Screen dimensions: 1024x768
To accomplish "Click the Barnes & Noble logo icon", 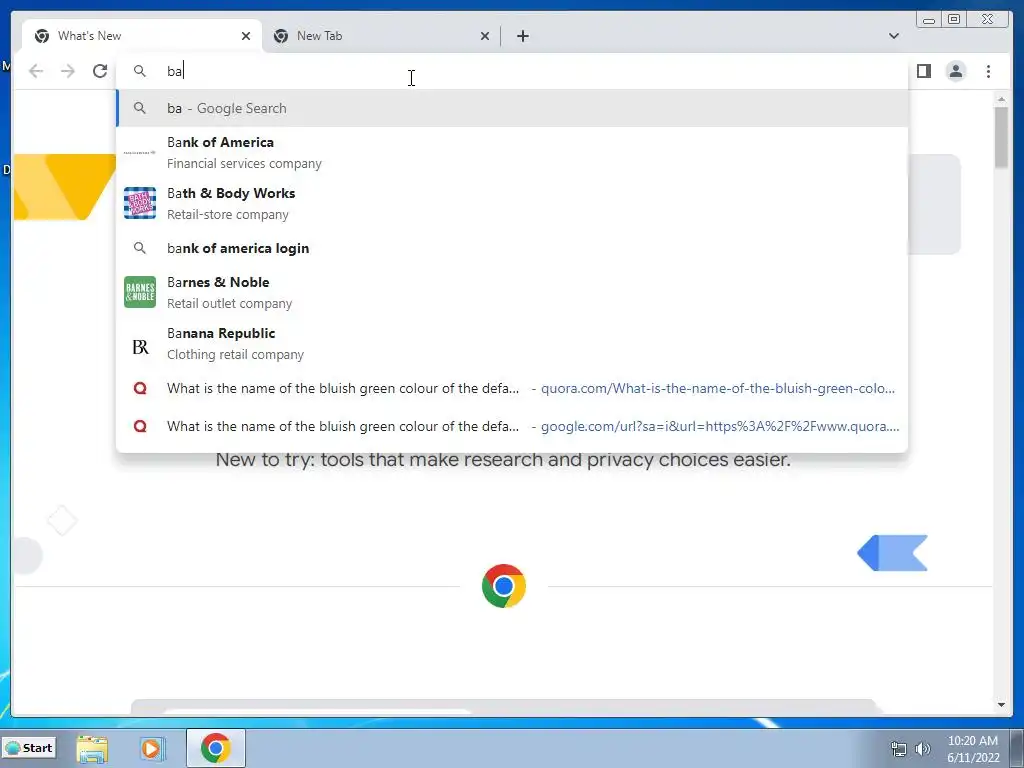I will (140, 292).
